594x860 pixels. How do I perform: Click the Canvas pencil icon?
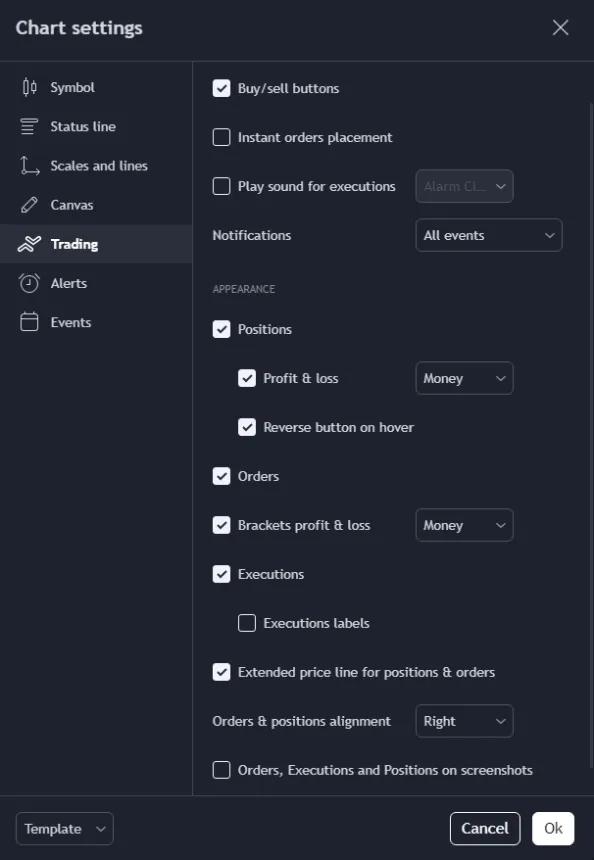coord(29,205)
